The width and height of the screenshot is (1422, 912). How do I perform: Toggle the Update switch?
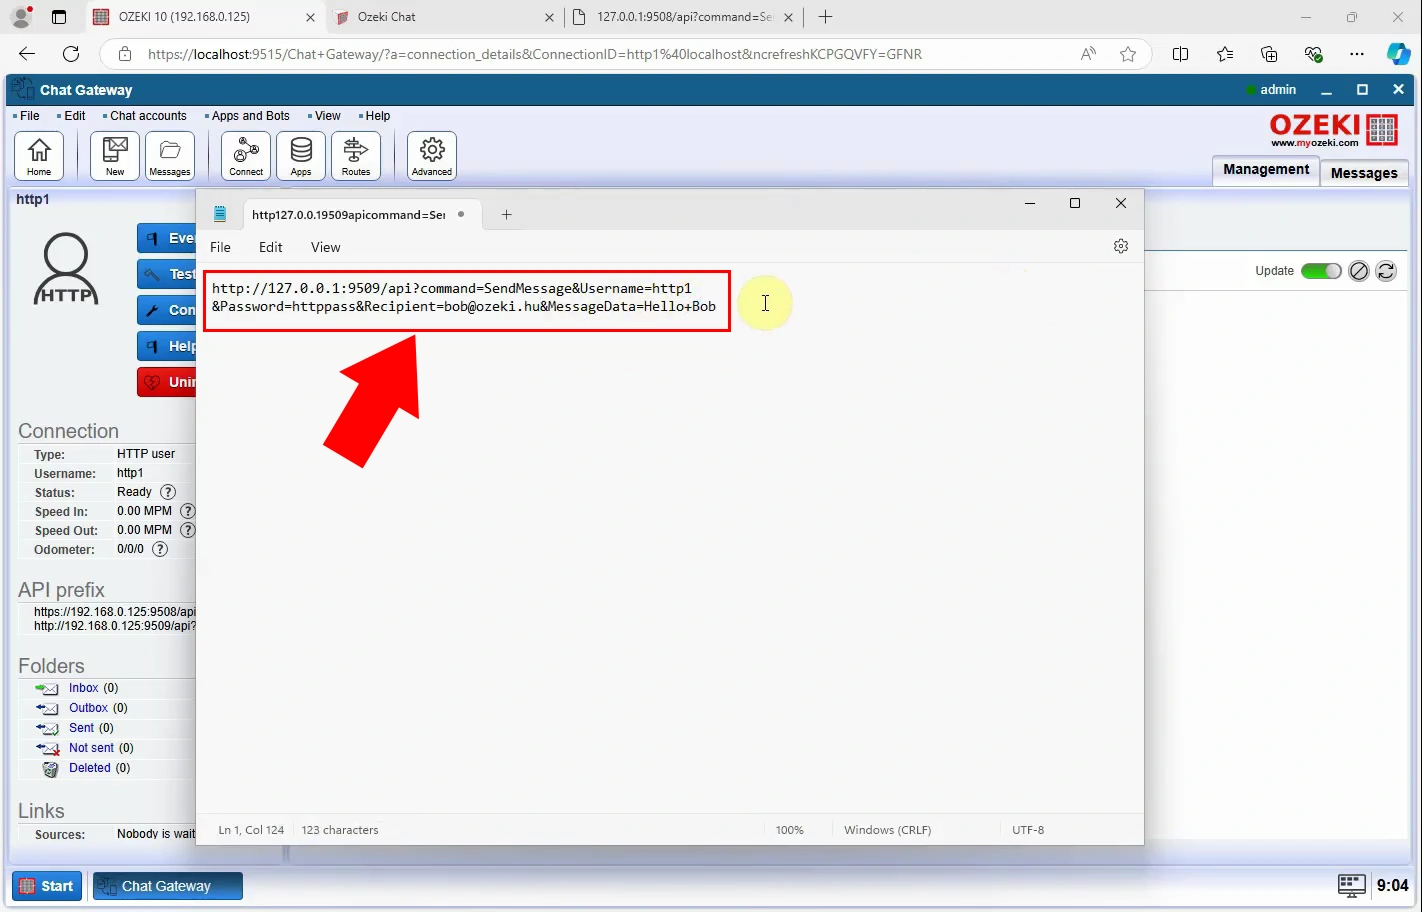pyautogui.click(x=1321, y=271)
